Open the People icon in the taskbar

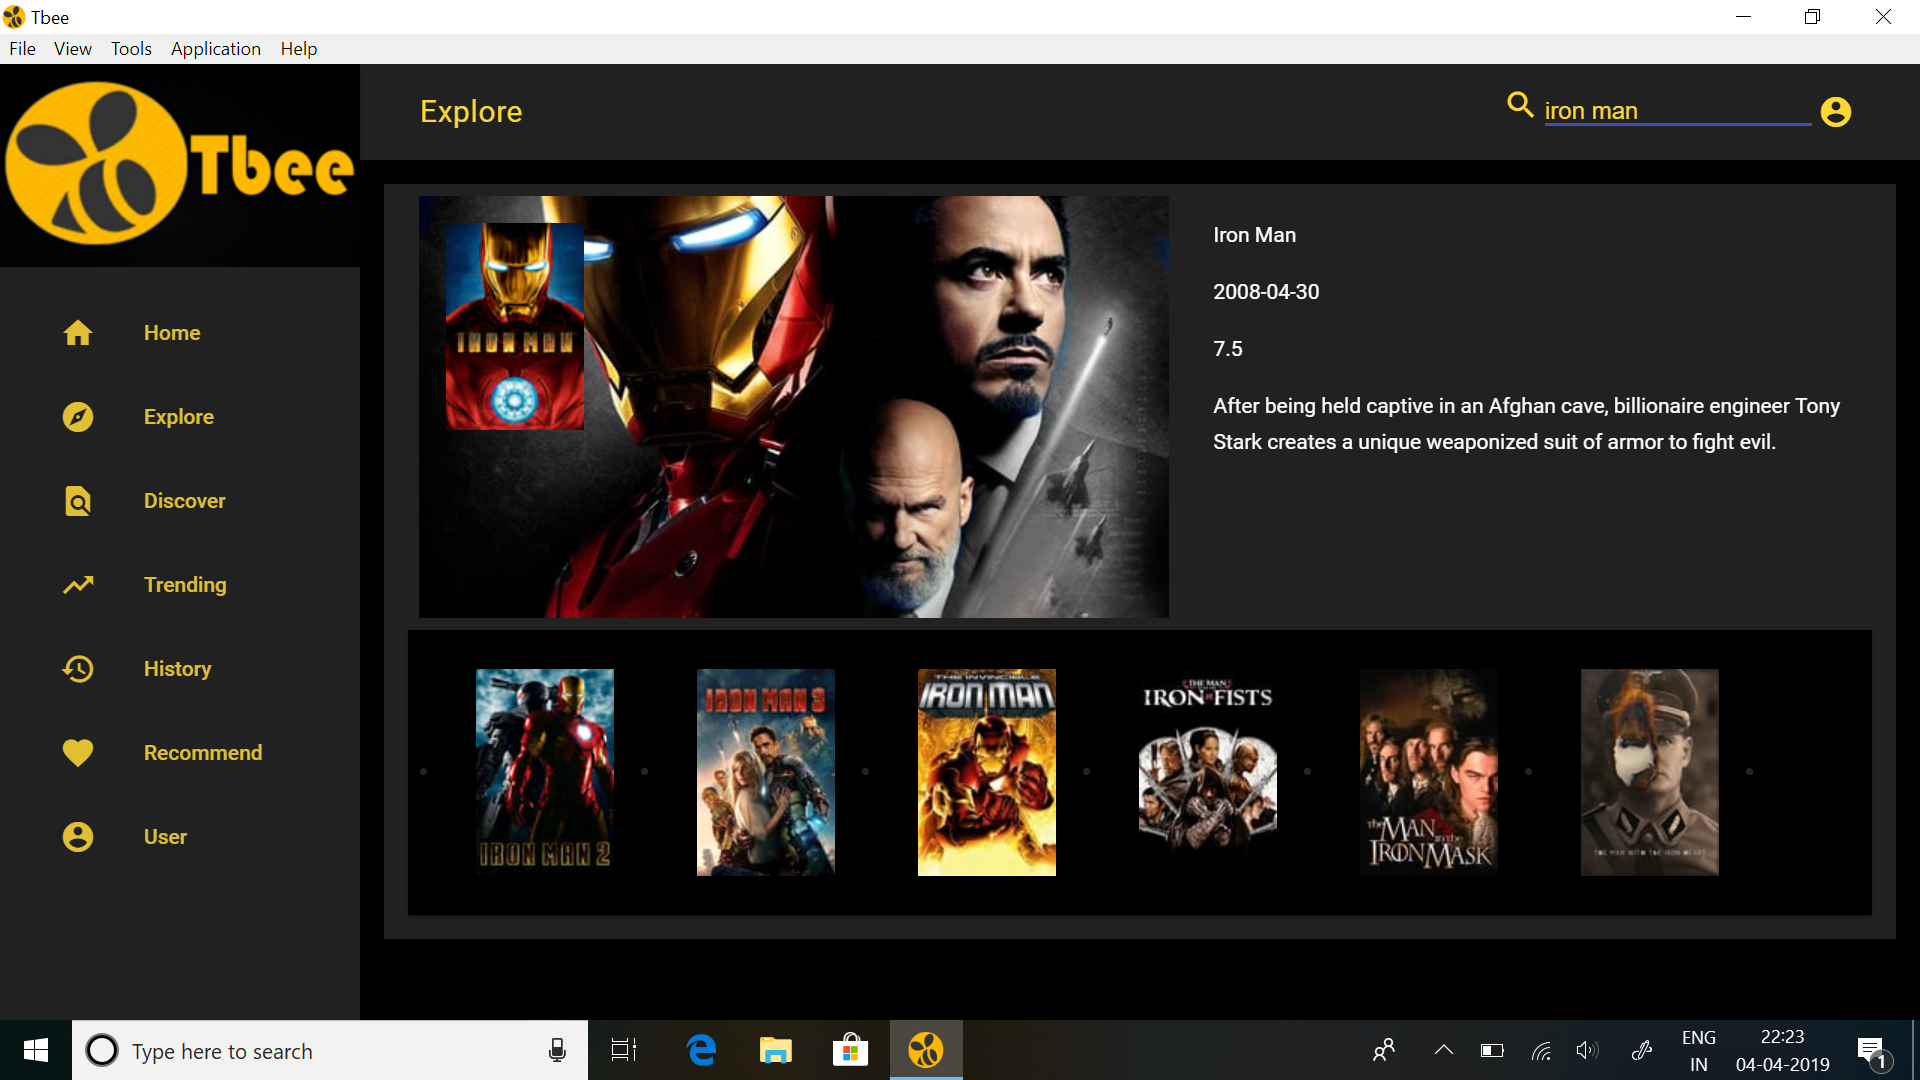(1384, 1050)
